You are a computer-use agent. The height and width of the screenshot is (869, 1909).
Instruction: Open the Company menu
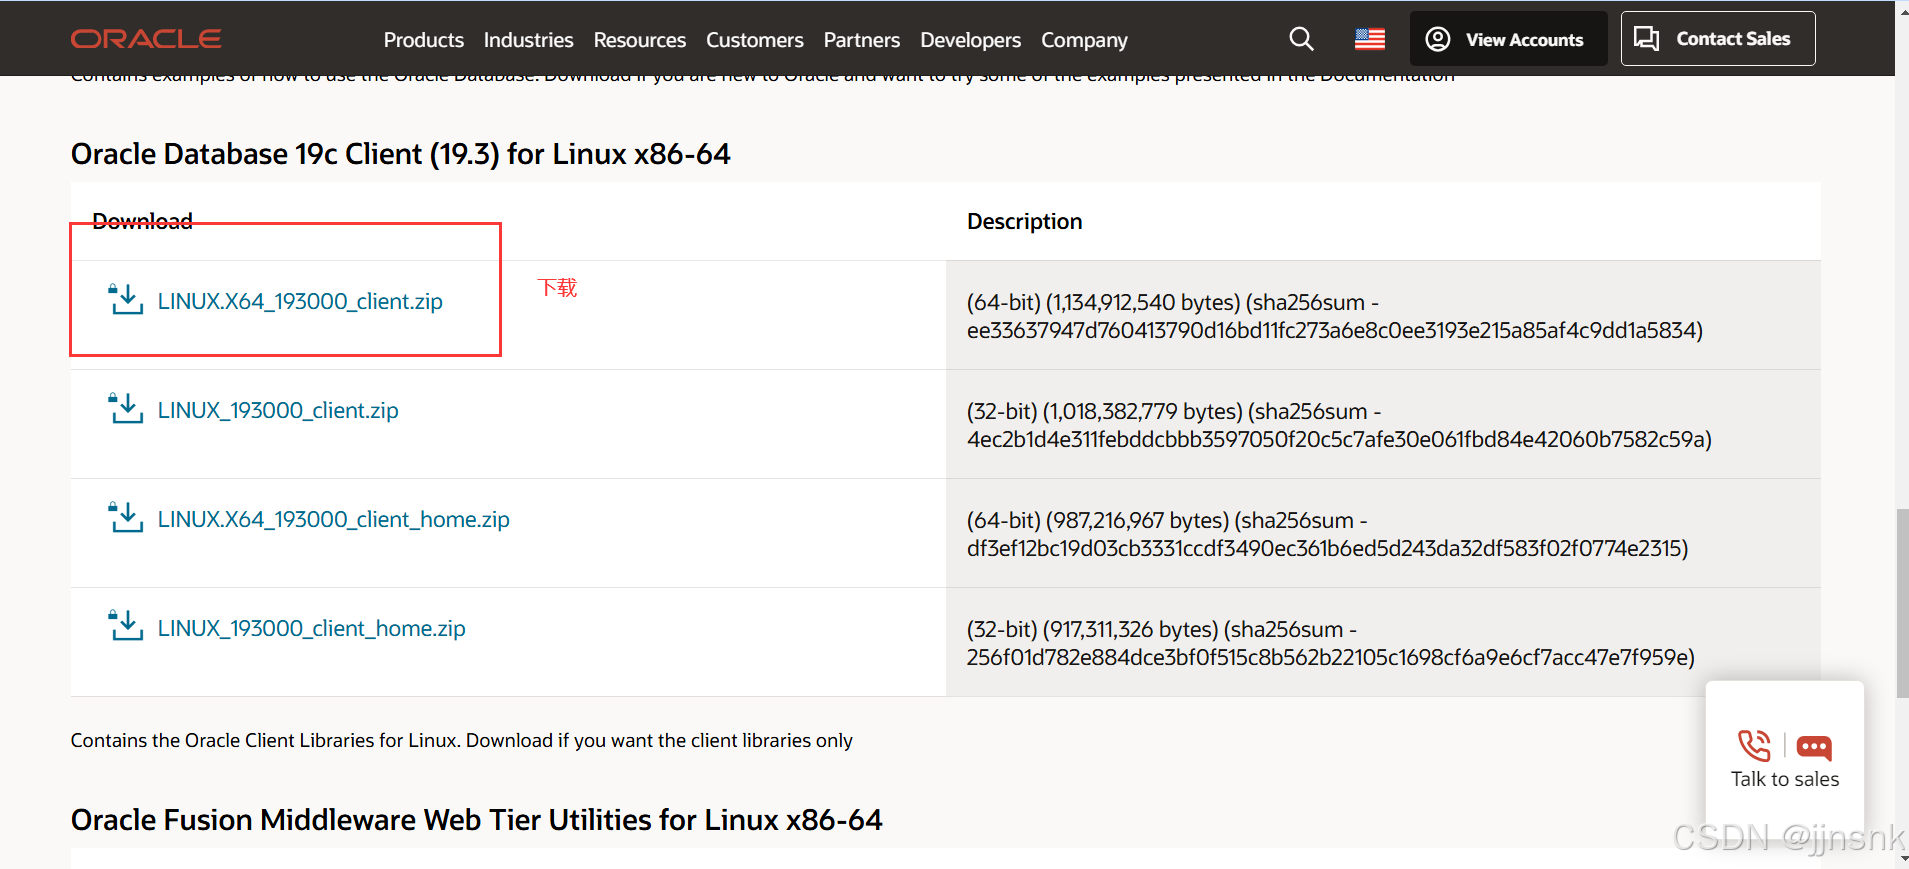1084,40
